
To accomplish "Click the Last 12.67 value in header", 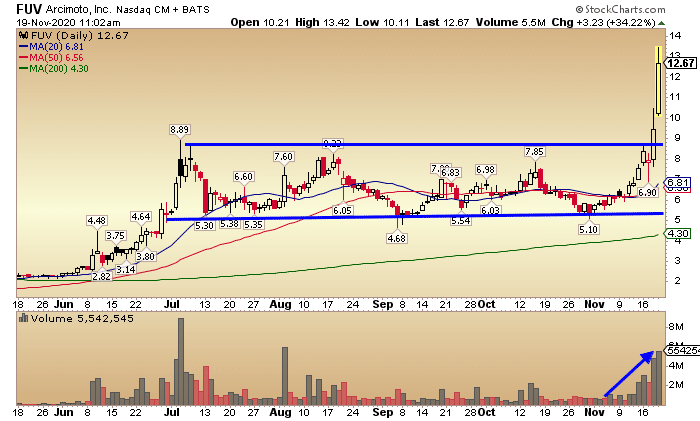I will (442, 22).
